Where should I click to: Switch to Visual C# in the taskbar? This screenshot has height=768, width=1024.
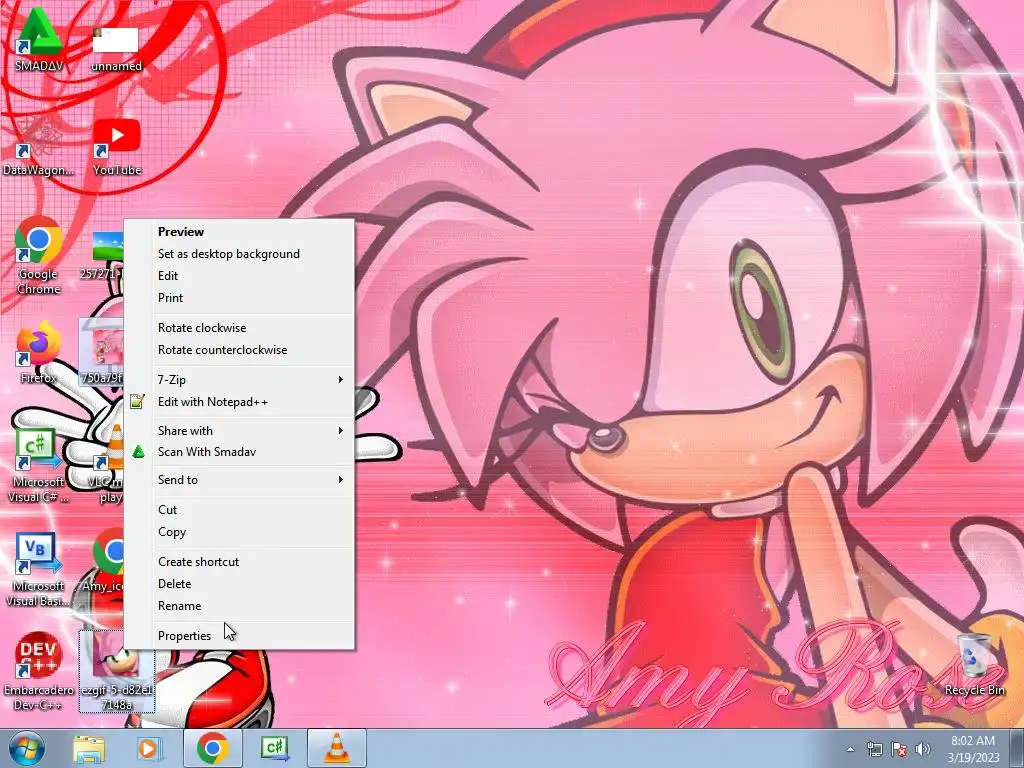[x=275, y=748]
